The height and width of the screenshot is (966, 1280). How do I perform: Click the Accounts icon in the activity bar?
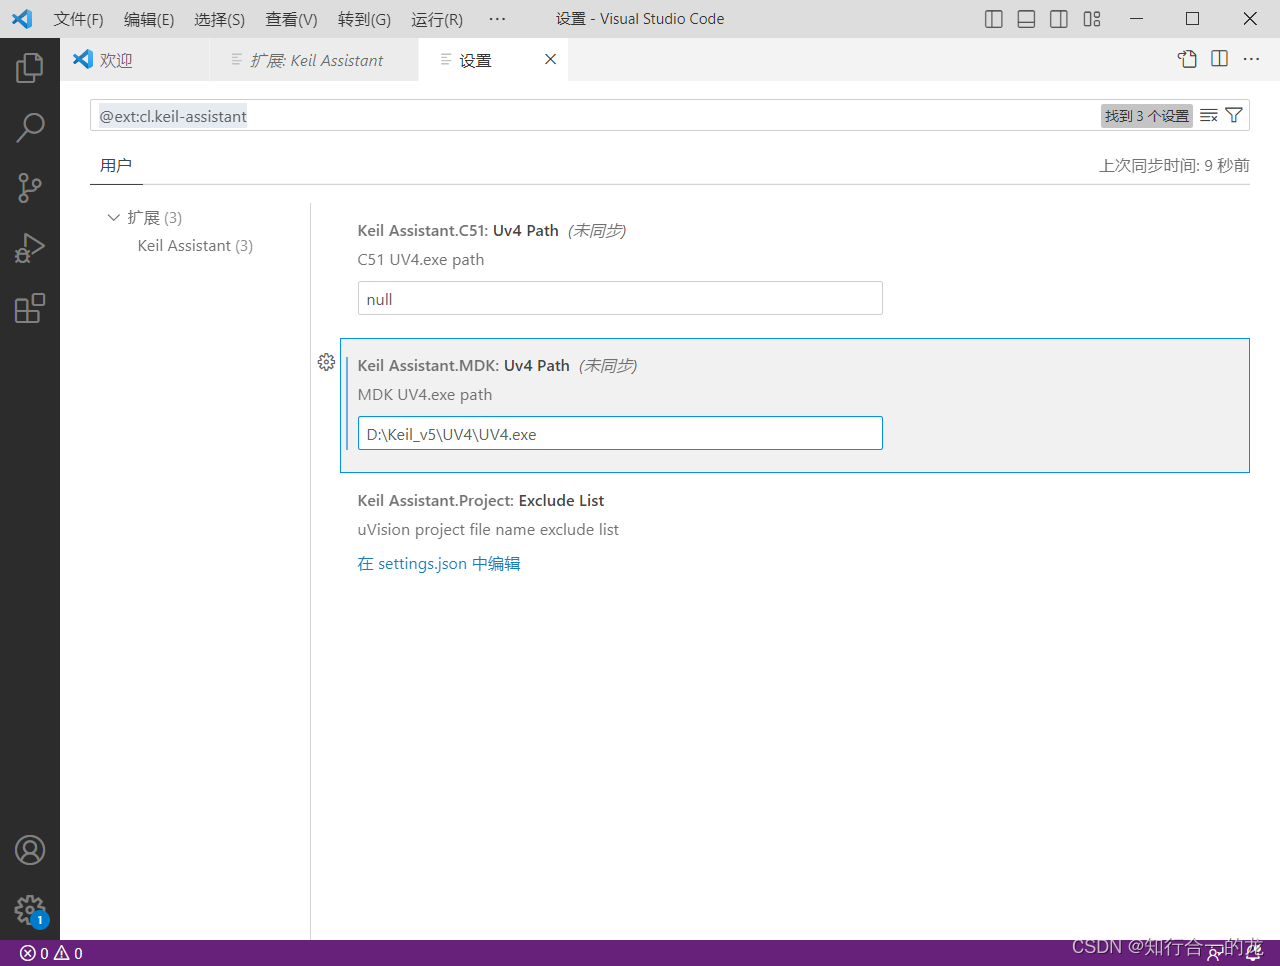click(x=30, y=849)
